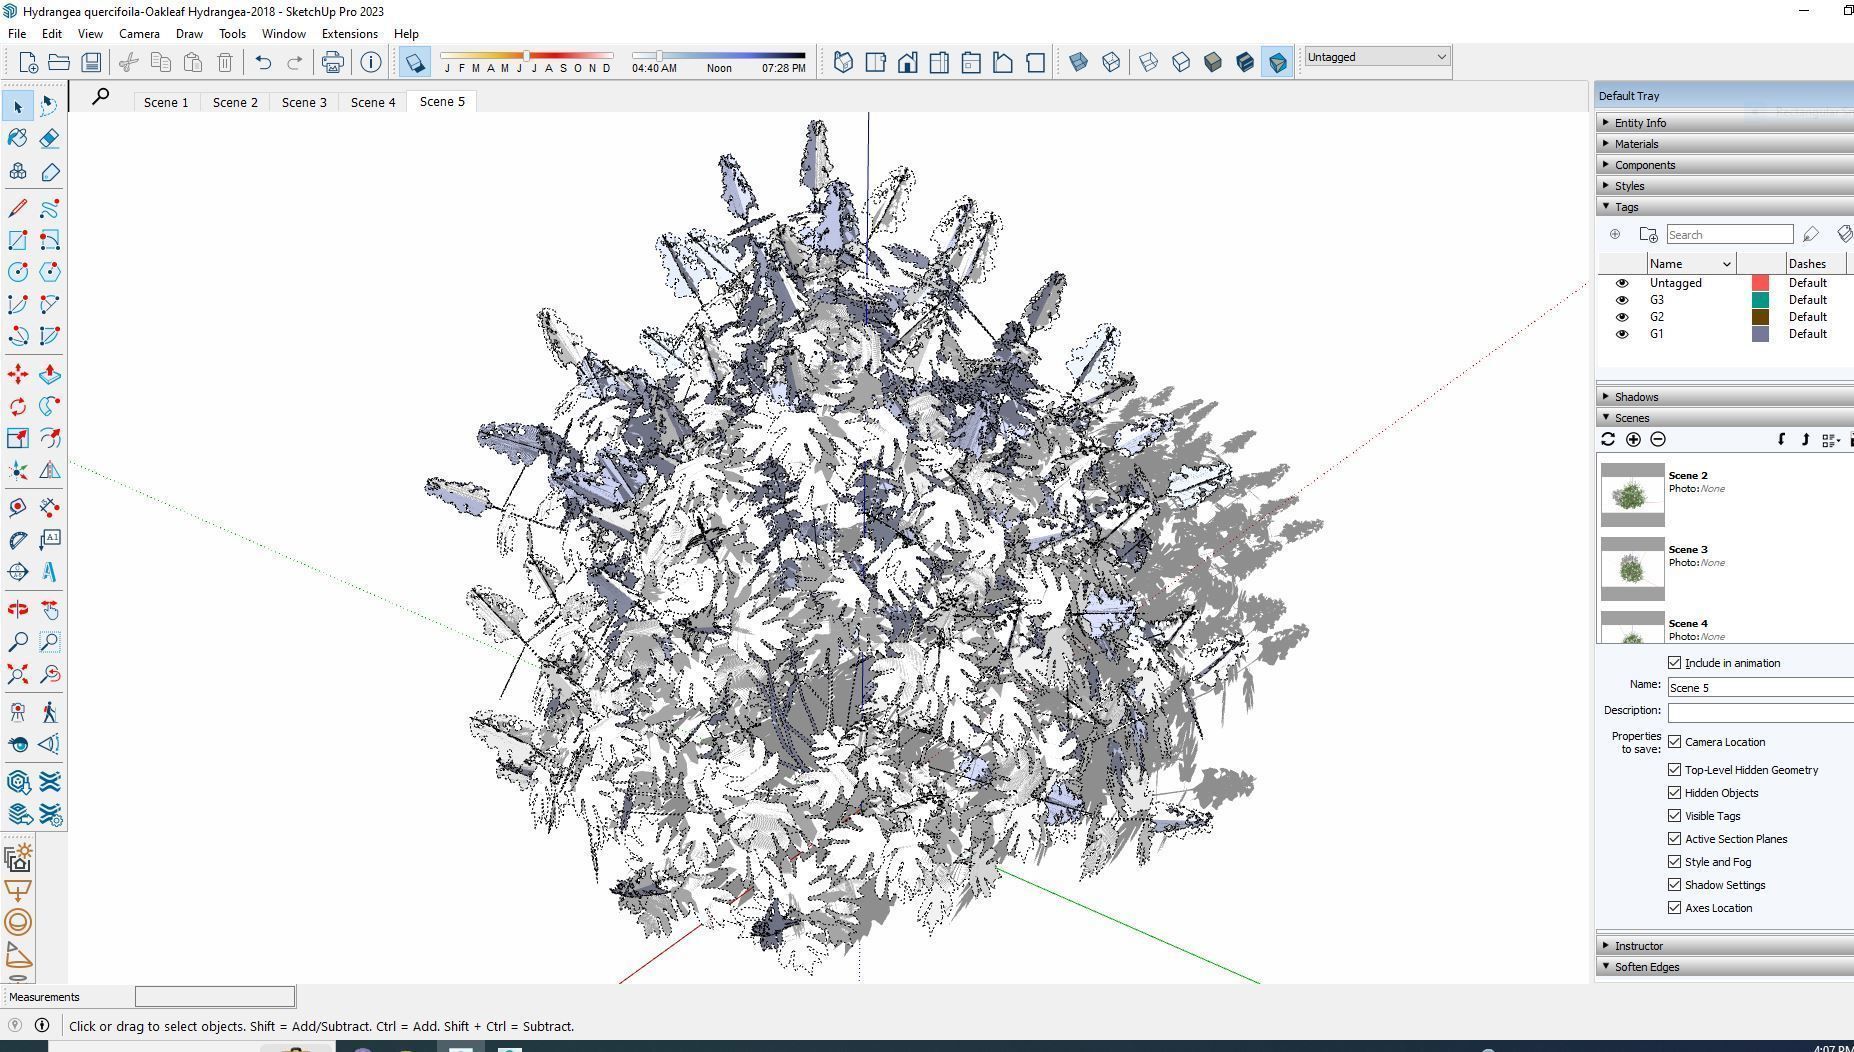Open the scenes view options dropdown
The image size is (1854, 1052).
click(1832, 440)
